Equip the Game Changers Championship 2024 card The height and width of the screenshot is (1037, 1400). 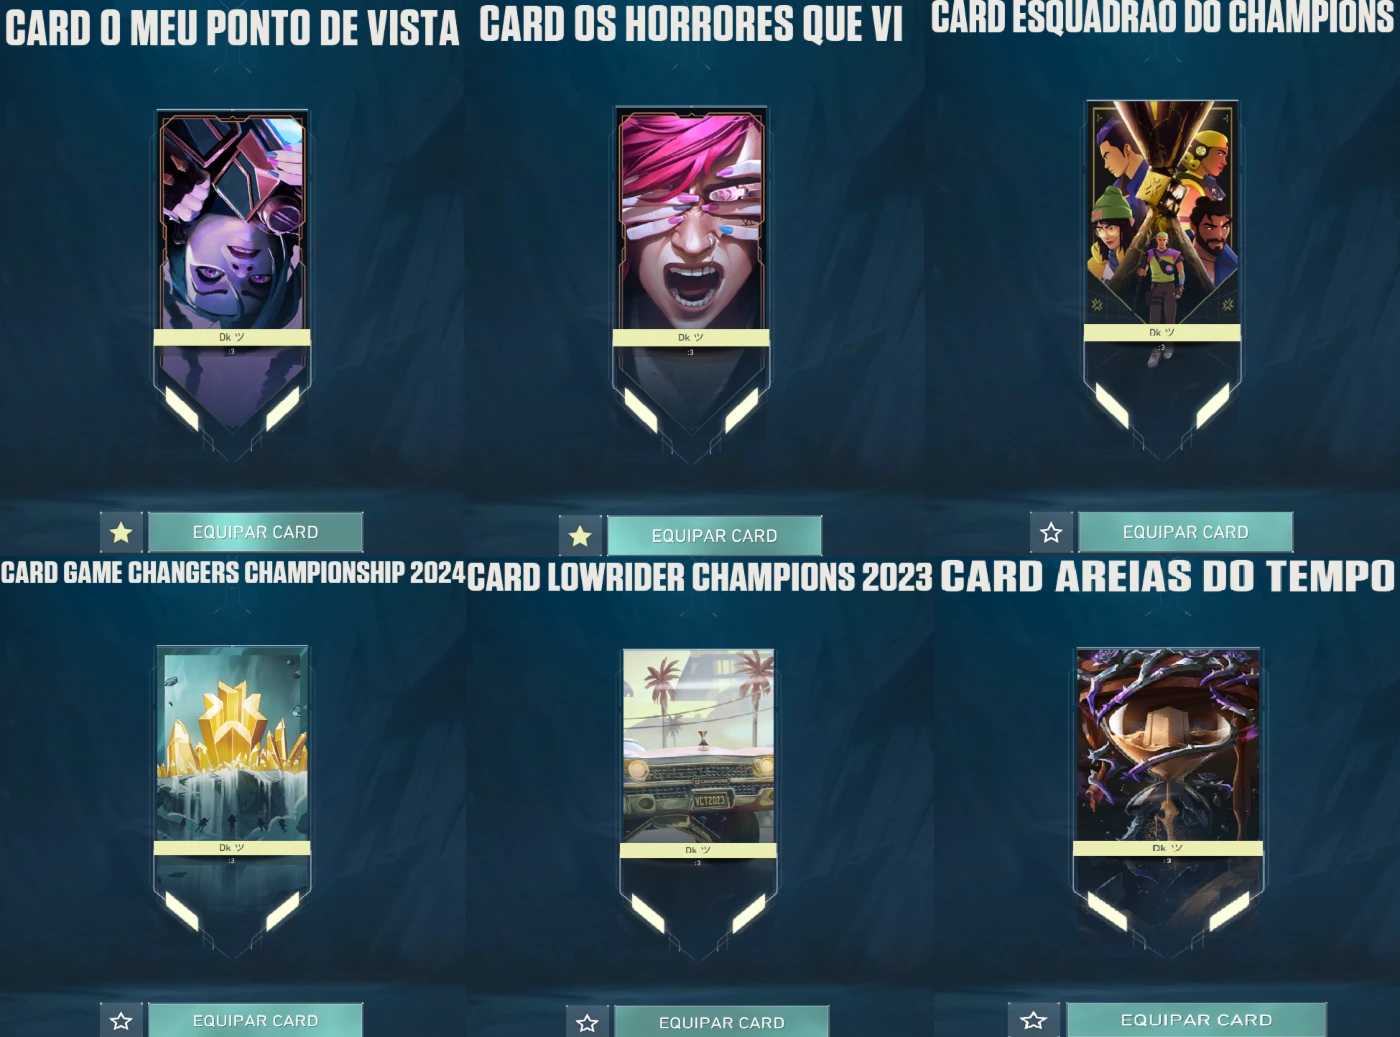pyautogui.click(x=256, y=1021)
